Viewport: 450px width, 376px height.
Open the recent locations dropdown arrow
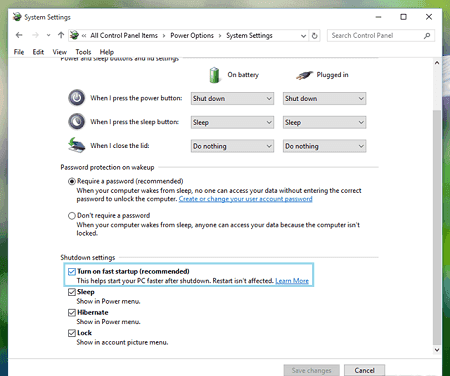coord(48,35)
